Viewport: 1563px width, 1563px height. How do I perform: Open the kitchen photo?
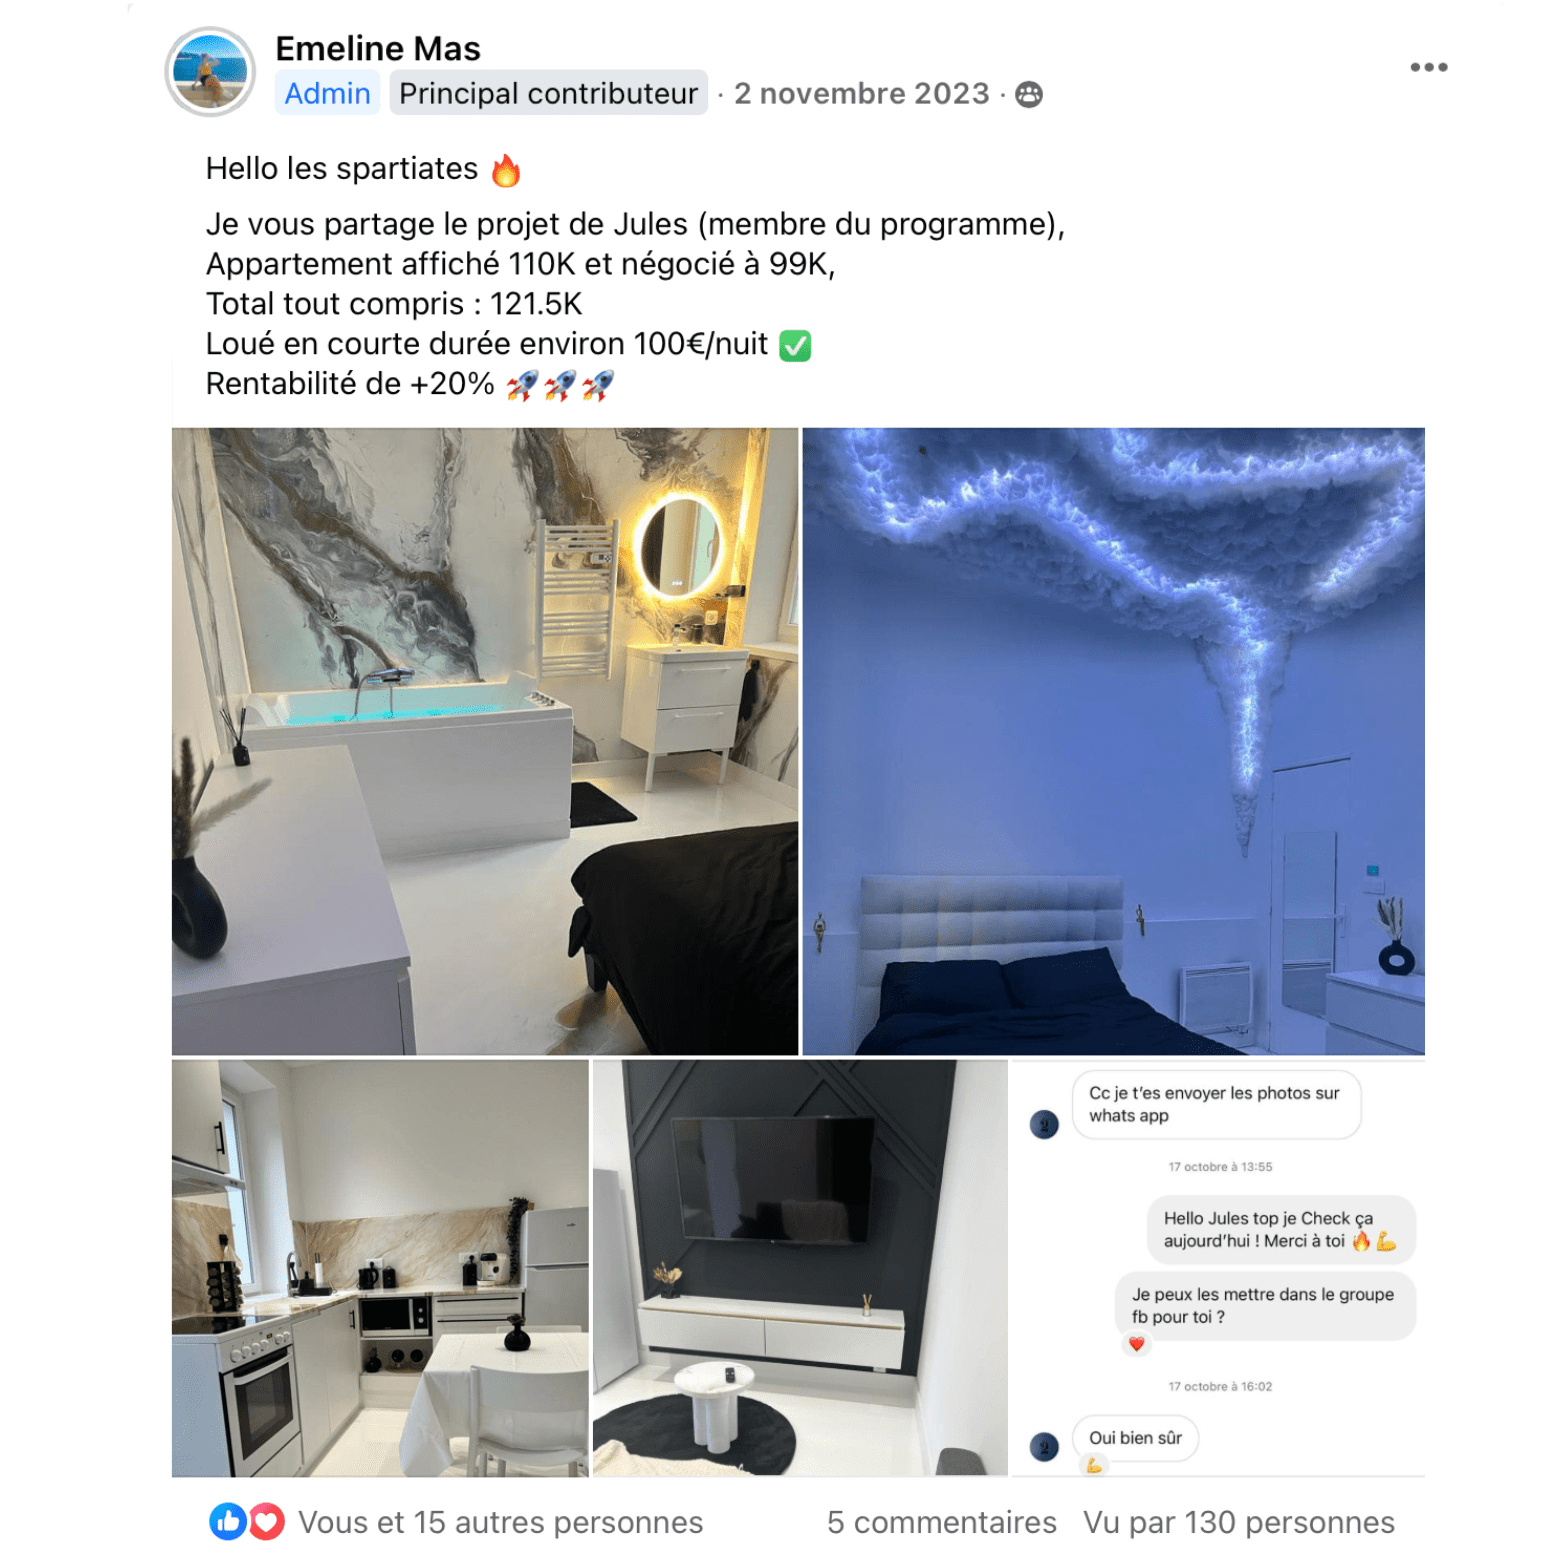[x=380, y=1268]
